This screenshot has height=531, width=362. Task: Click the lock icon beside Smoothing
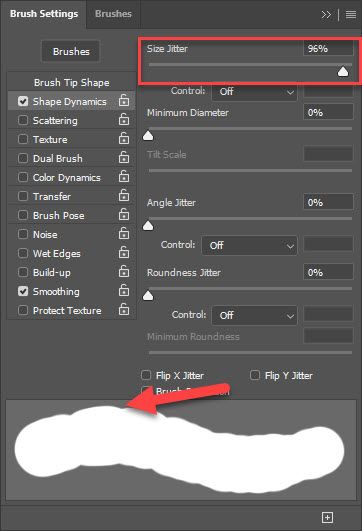tap(124, 291)
